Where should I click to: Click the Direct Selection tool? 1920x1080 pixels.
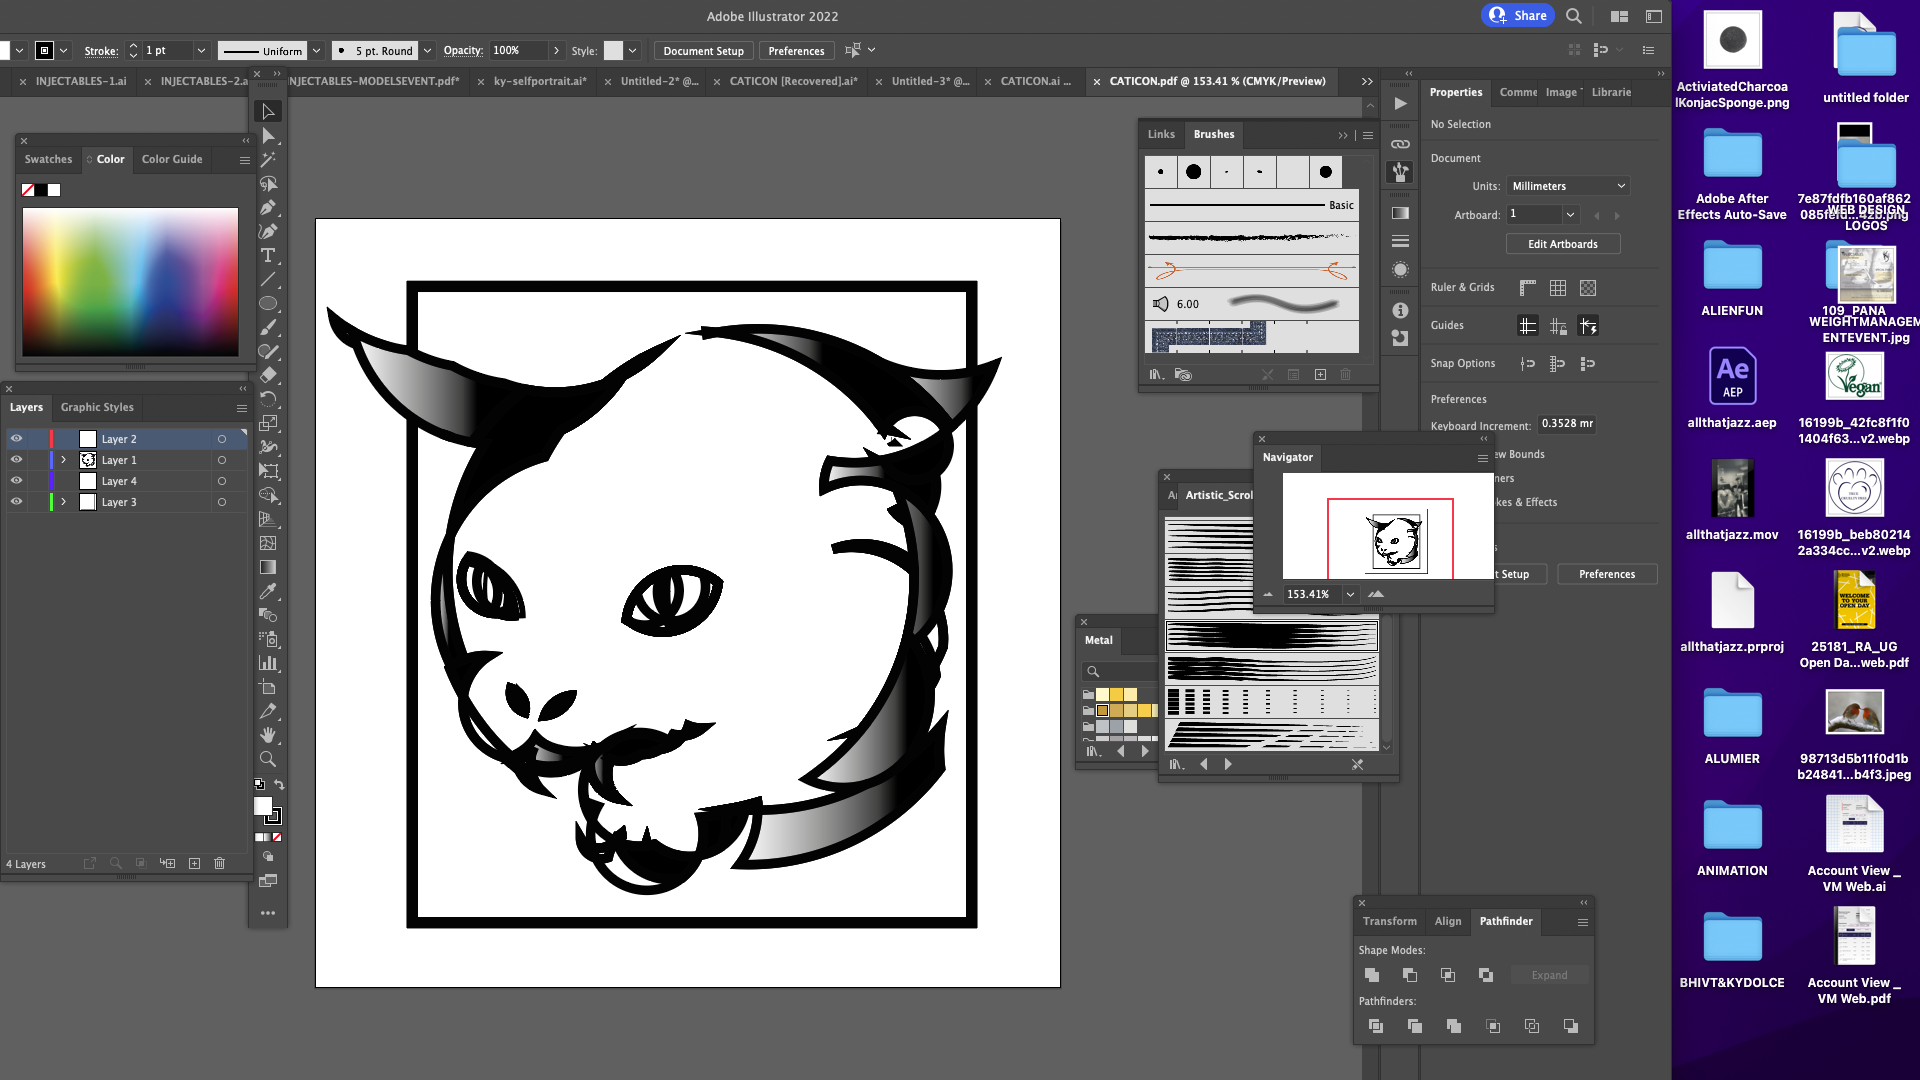(x=268, y=136)
